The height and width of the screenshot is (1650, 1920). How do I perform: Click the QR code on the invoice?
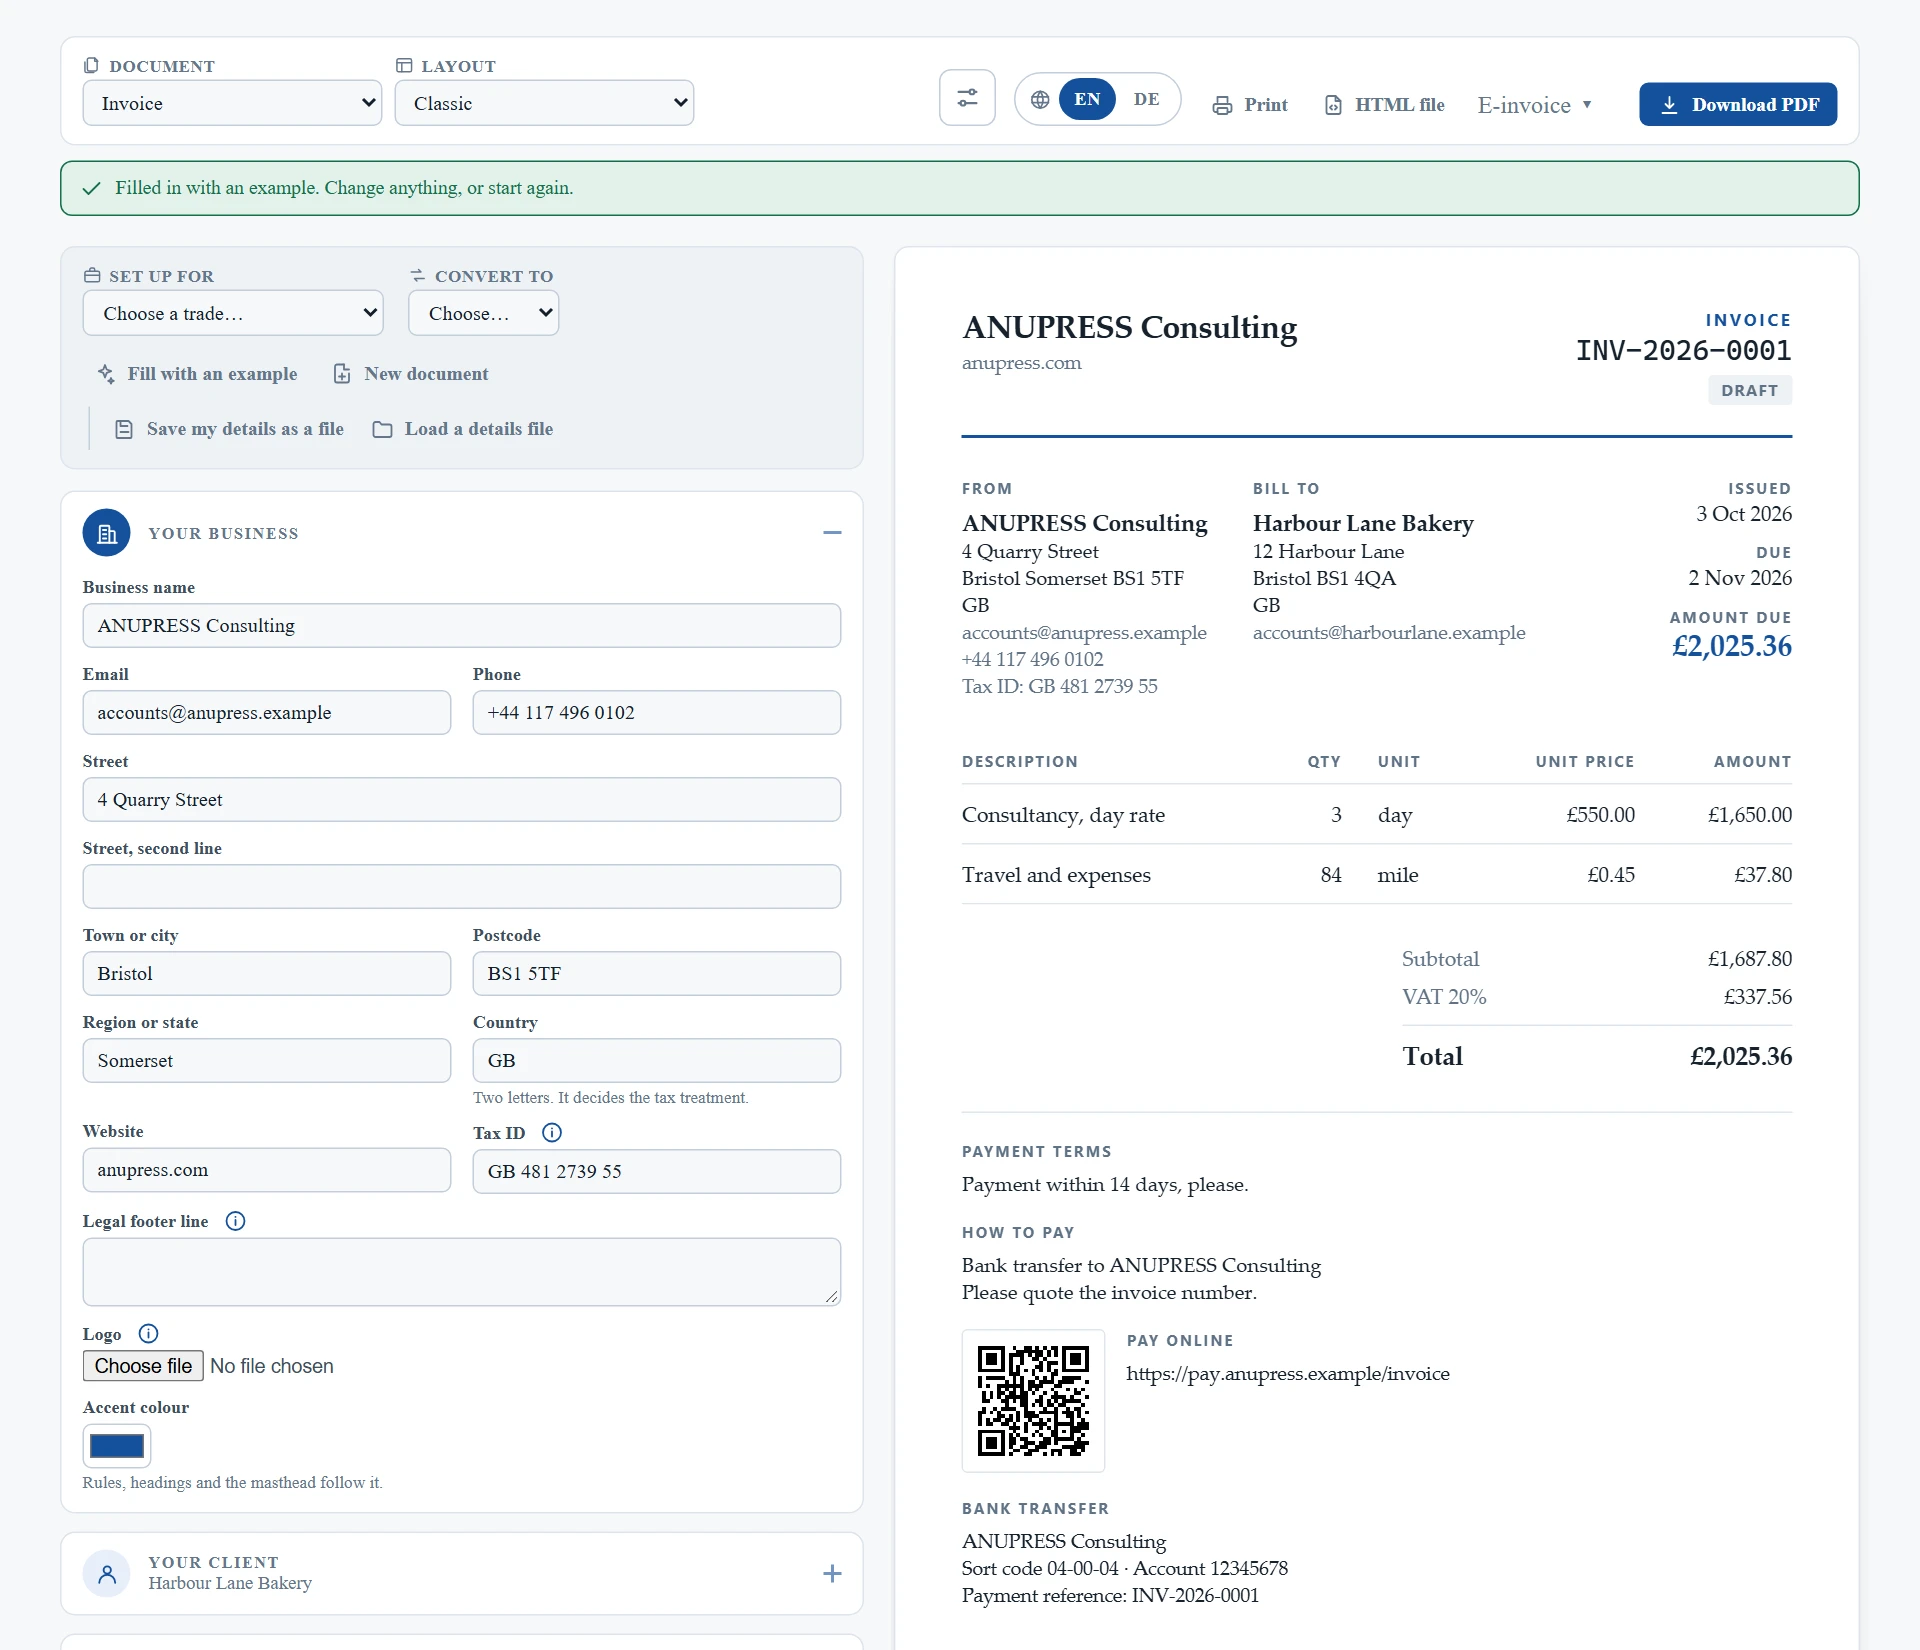pos(1033,1400)
